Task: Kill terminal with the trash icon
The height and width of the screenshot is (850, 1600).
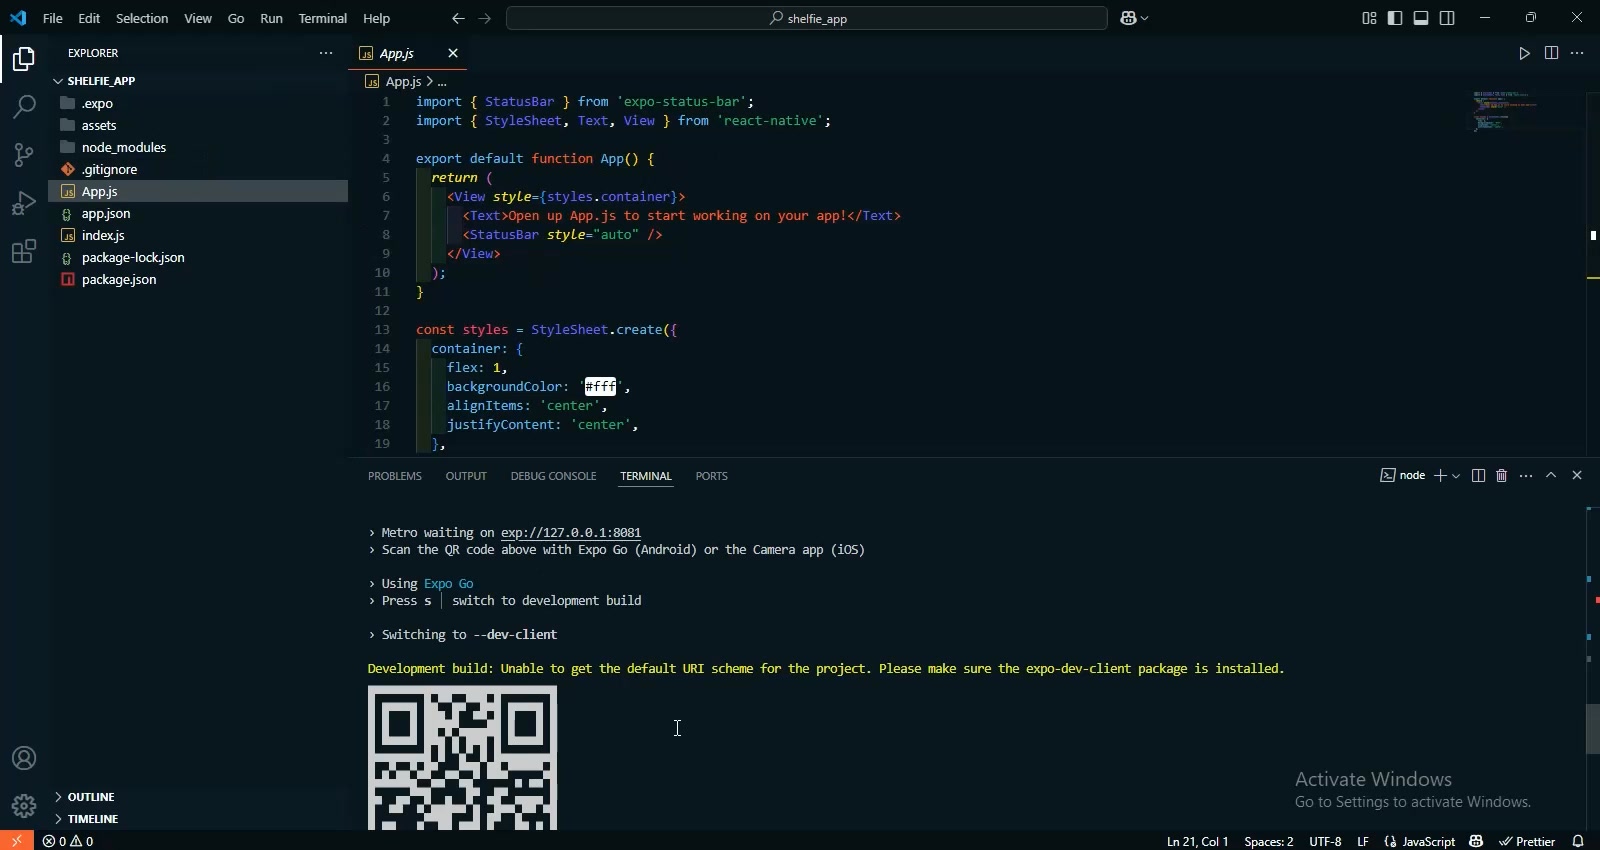Action: tap(1502, 476)
